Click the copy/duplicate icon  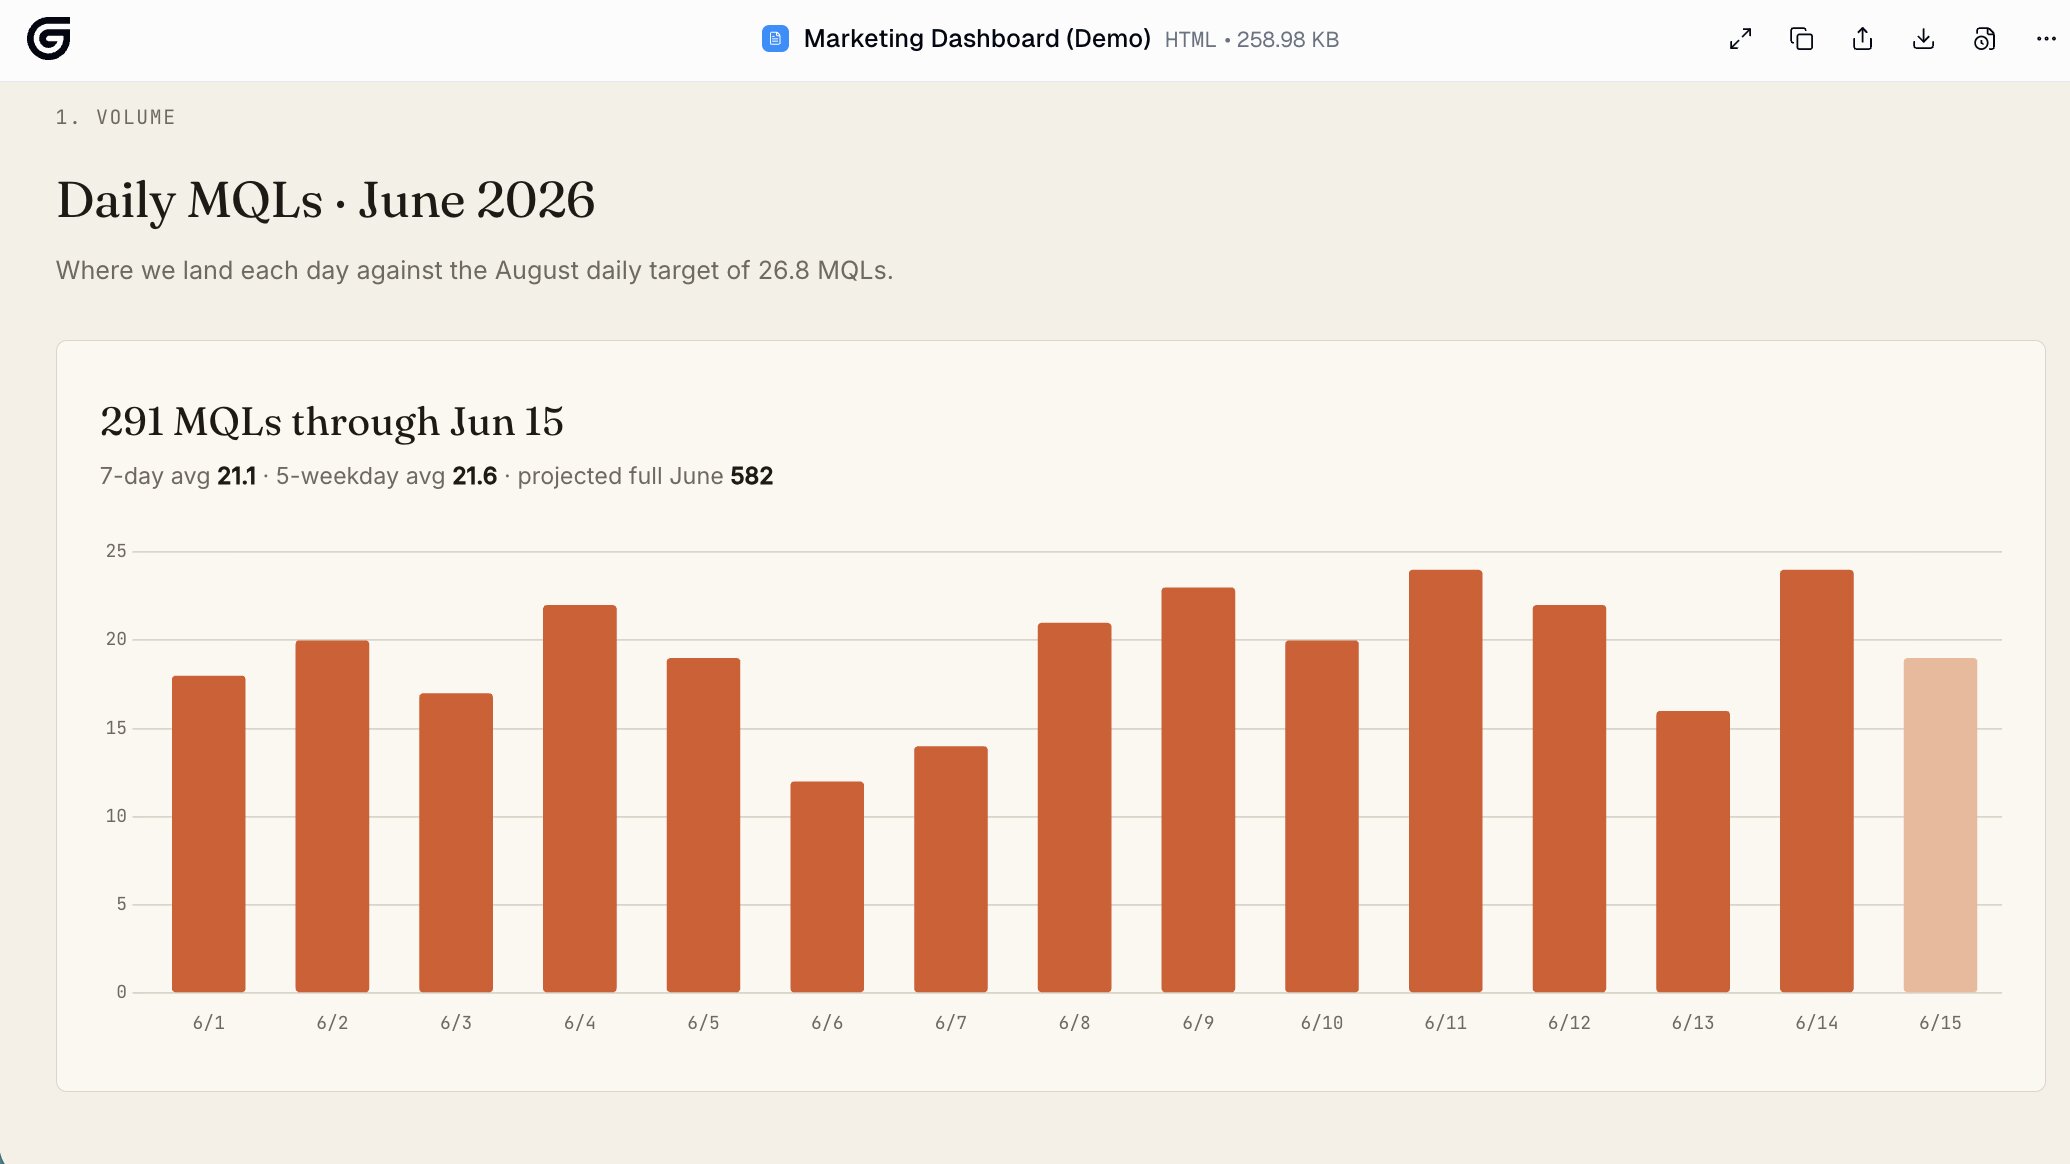[1801, 39]
